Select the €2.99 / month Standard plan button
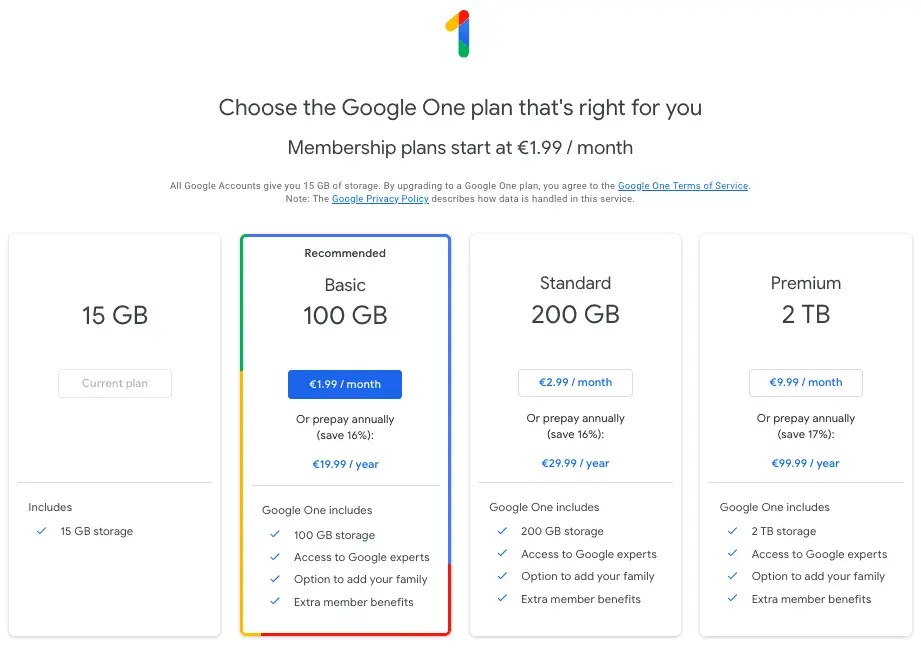The image size is (921, 648). [575, 382]
